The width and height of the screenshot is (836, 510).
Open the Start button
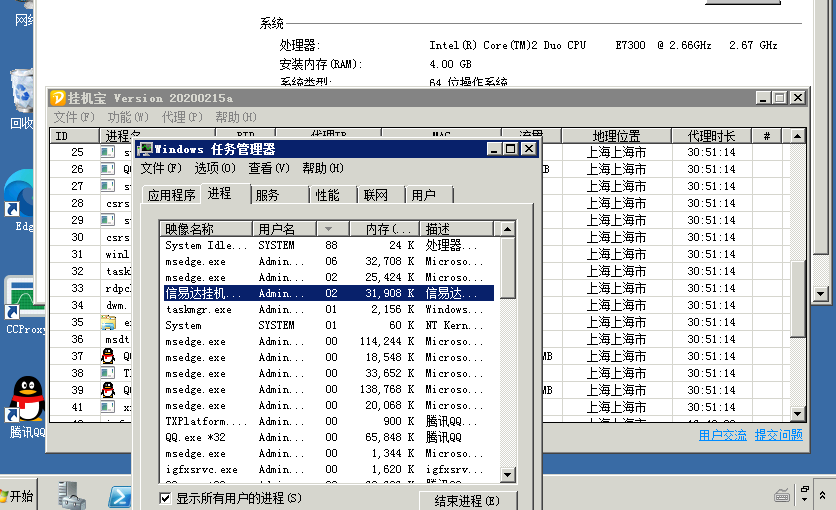pos(17,496)
